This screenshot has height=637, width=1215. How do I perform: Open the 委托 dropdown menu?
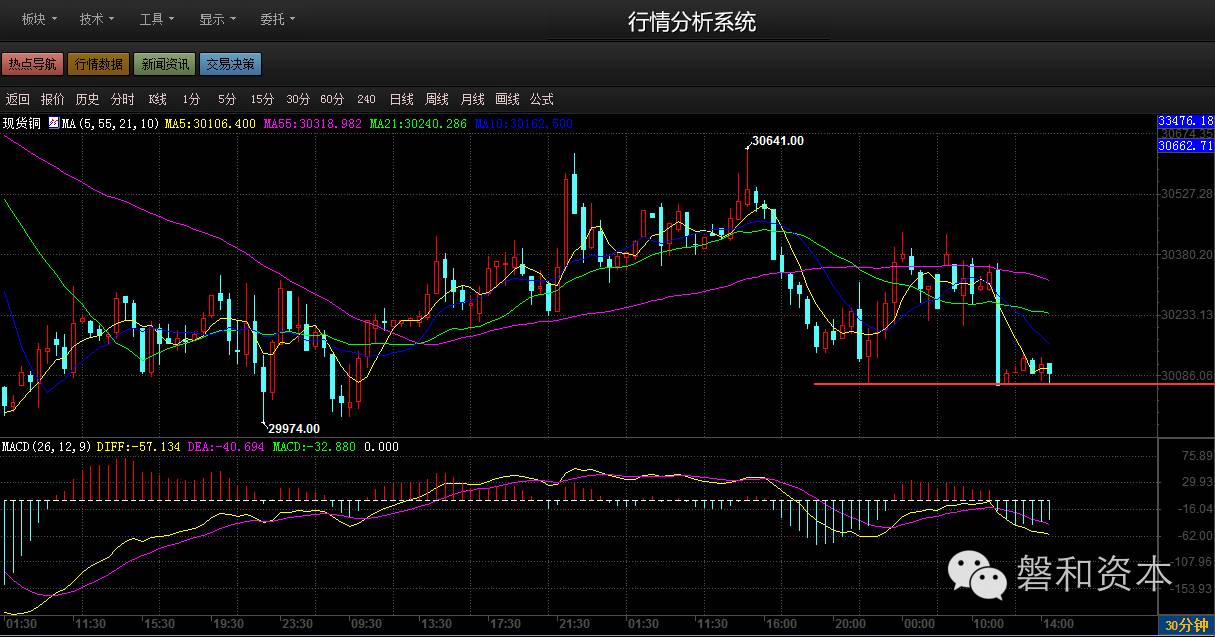pyautogui.click(x=277, y=19)
